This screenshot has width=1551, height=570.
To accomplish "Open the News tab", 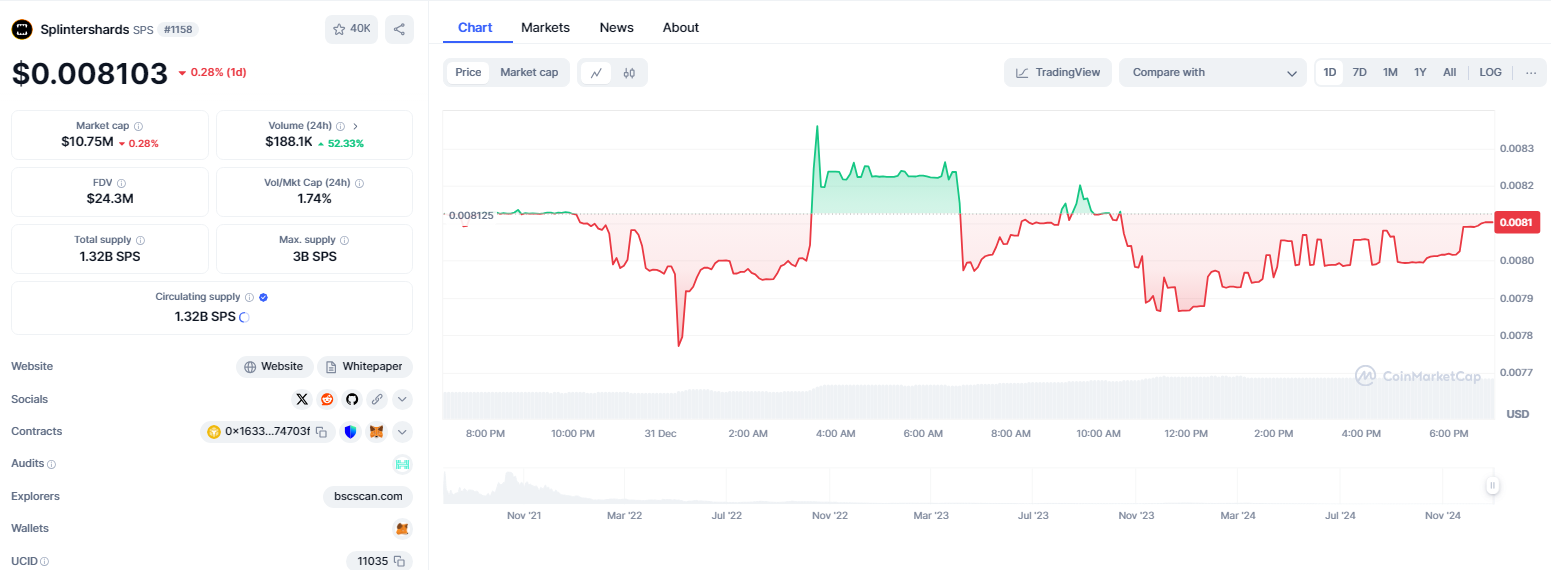I will click(616, 27).
